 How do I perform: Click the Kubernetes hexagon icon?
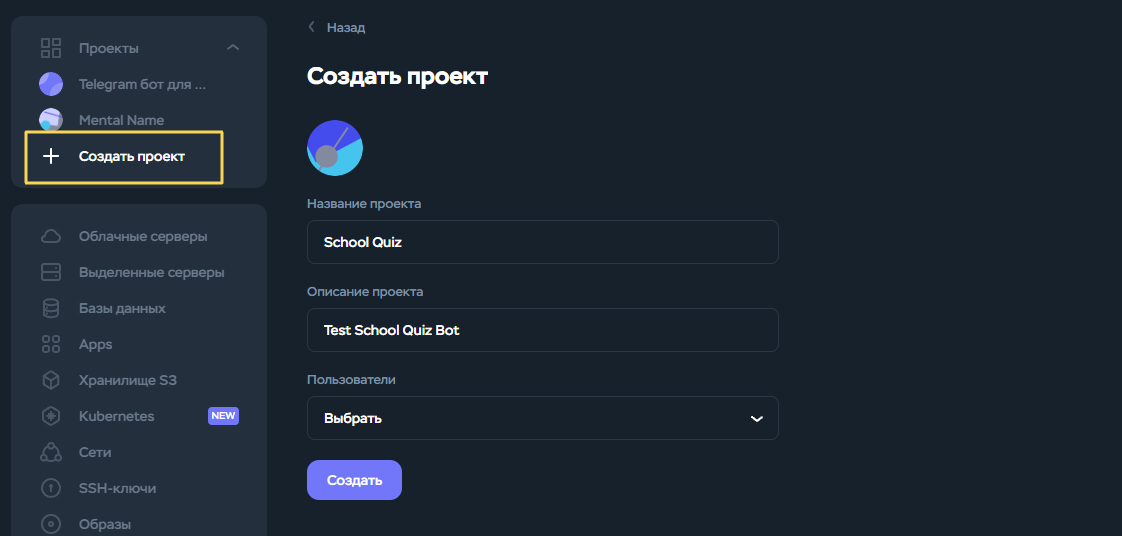(x=51, y=416)
